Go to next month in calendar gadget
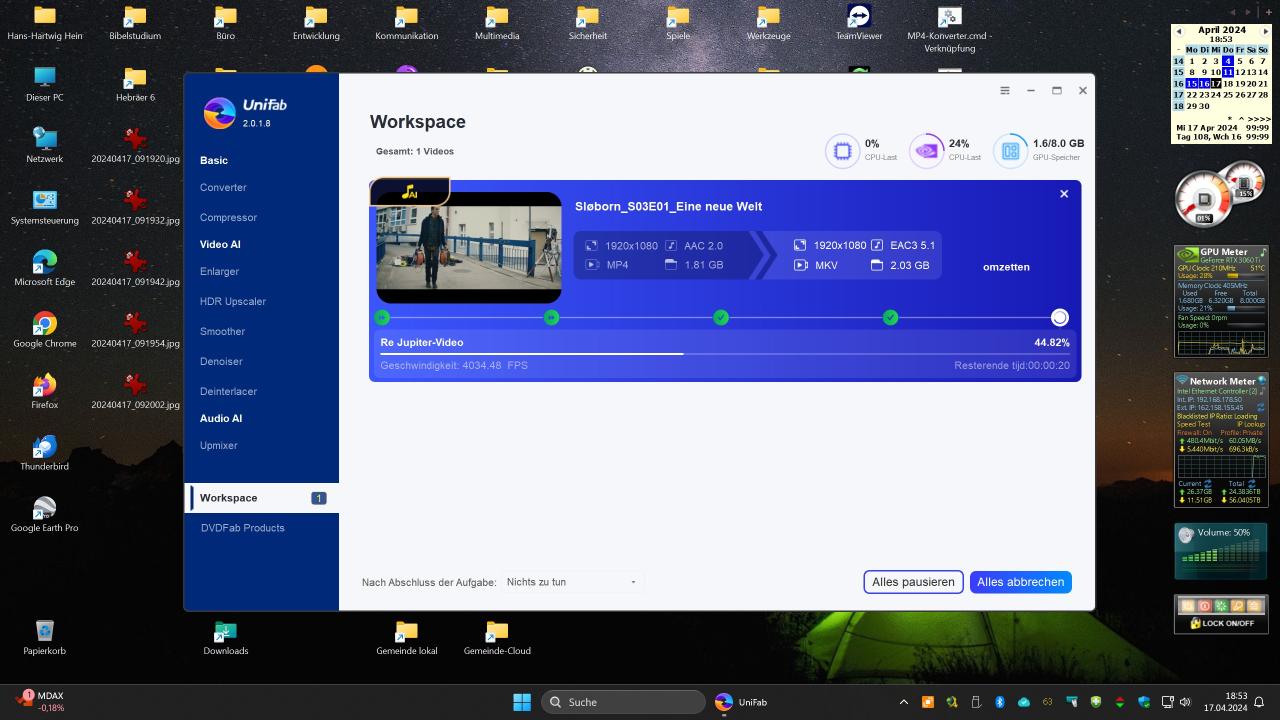This screenshot has width=1280, height=720. coord(1265,31)
